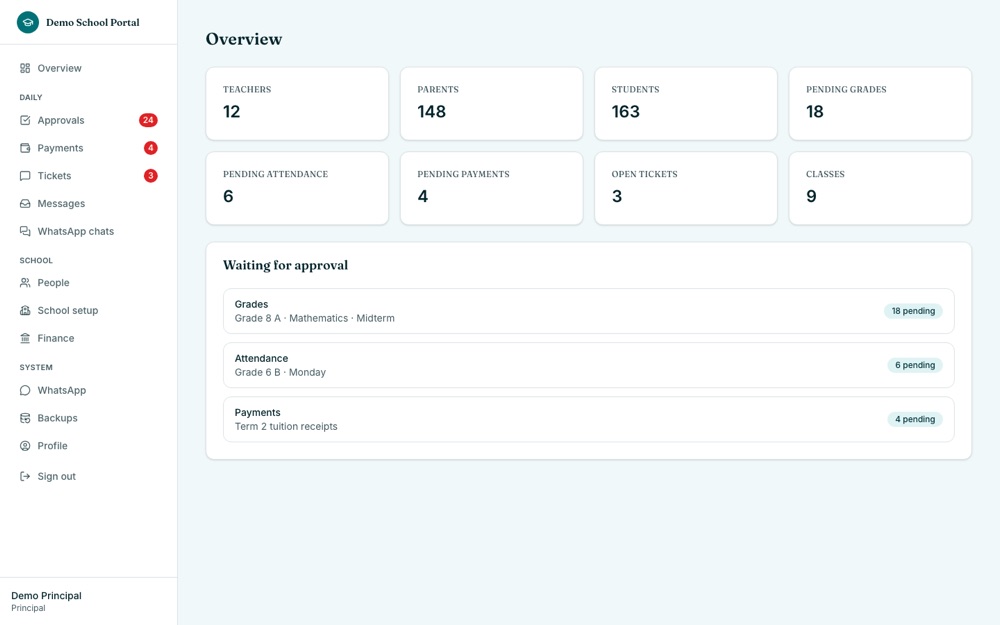Open the Open Tickets 3 card

click(x=686, y=188)
